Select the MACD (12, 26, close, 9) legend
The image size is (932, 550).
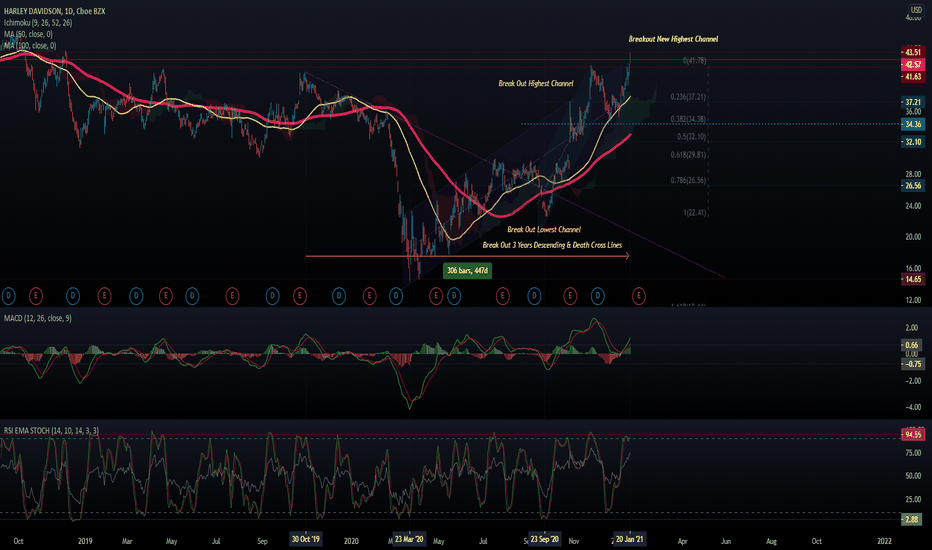(x=37, y=318)
